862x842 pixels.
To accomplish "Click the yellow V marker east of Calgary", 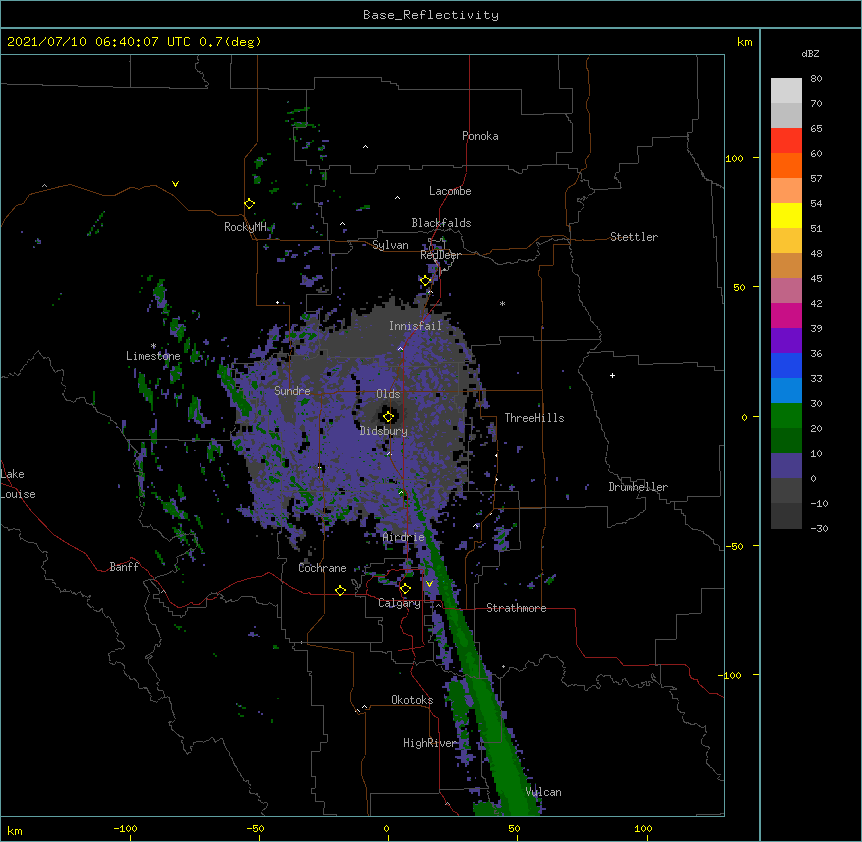I will 429,584.
